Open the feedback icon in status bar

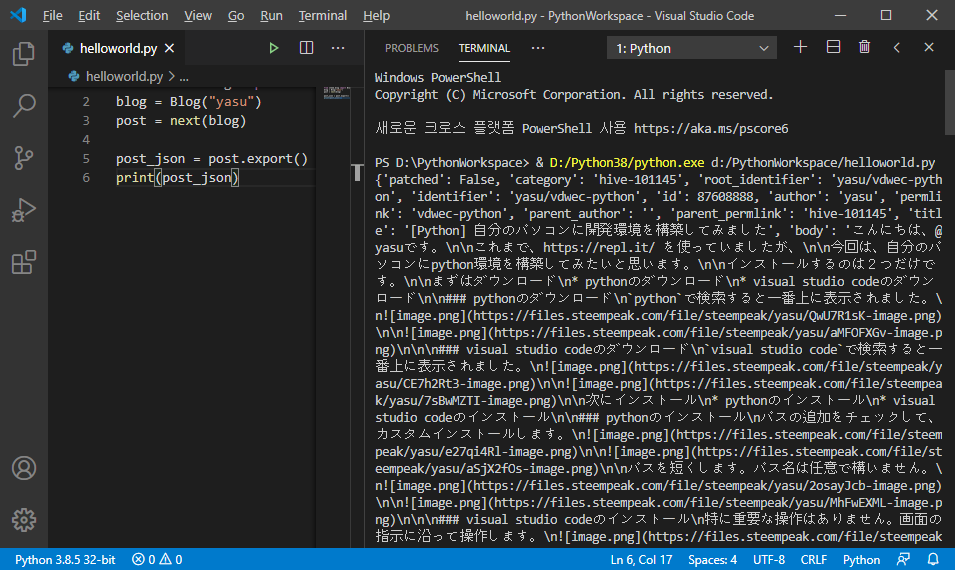pyautogui.click(x=903, y=559)
